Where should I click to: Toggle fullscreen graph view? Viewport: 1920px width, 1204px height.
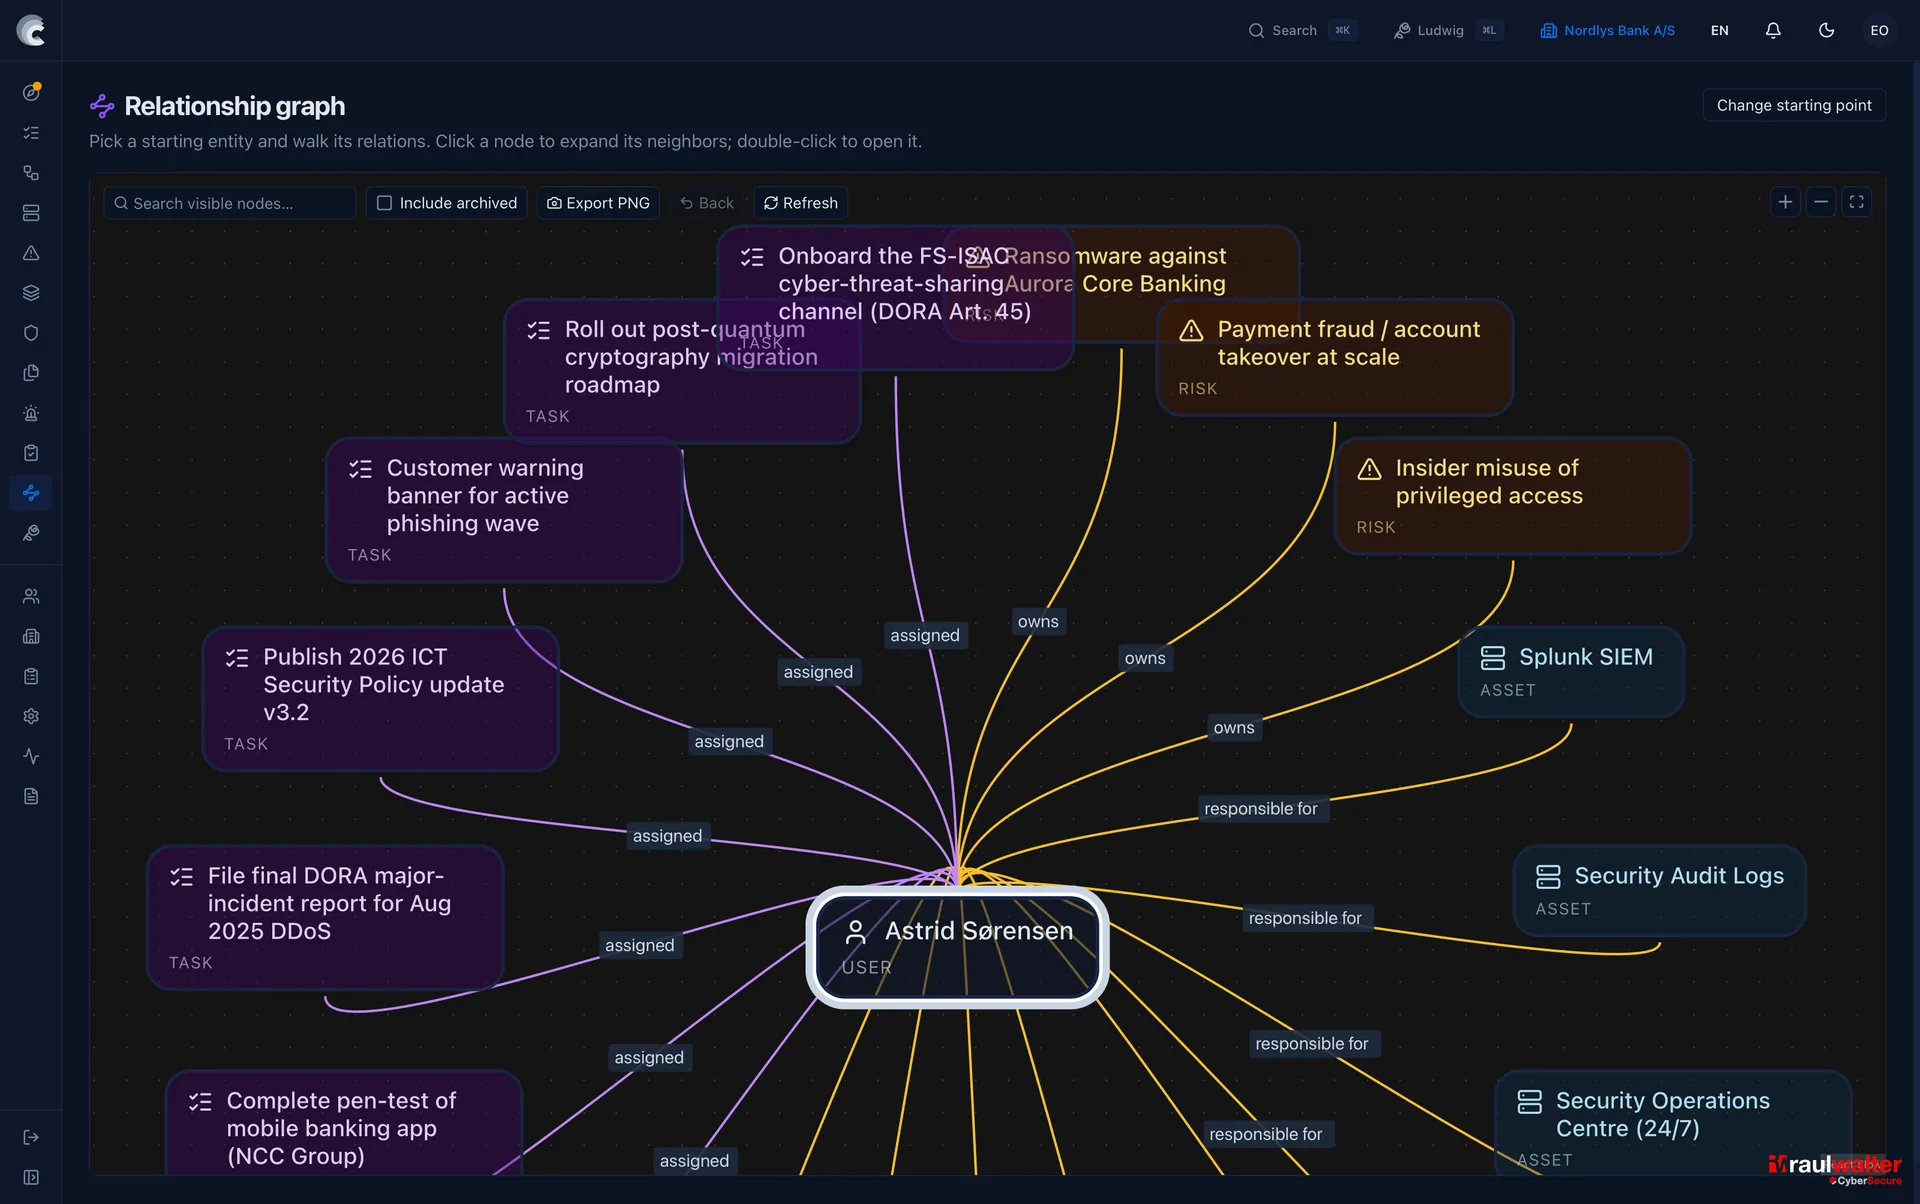point(1857,202)
